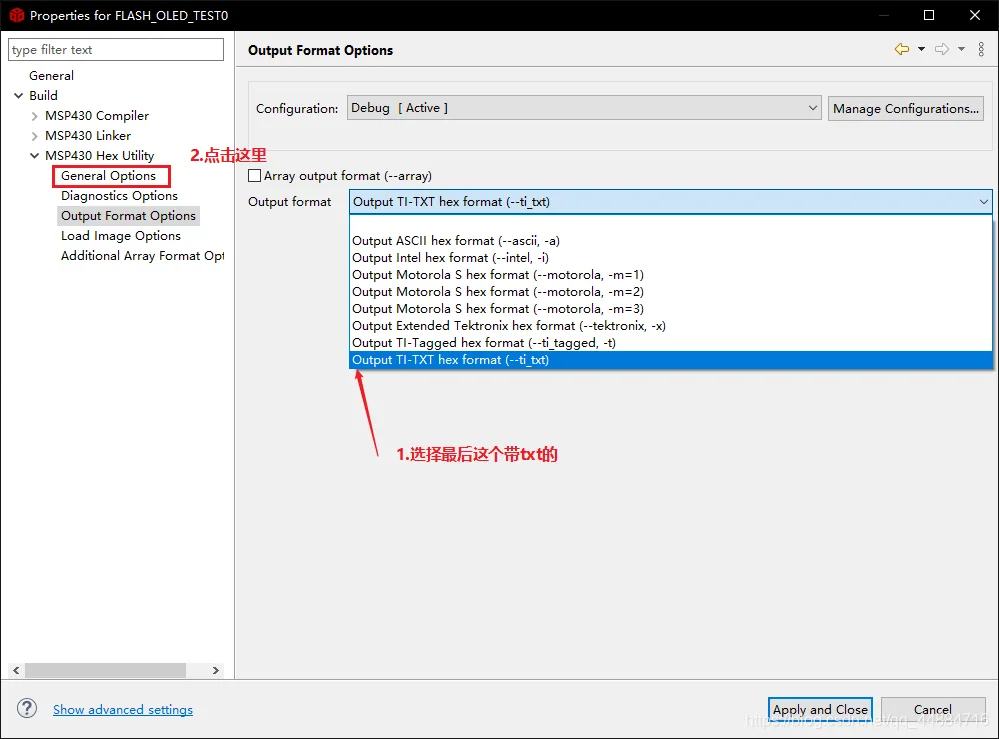Click the right scroll arrow in tree panel
Screen dimensions: 999x739
click(x=215, y=670)
